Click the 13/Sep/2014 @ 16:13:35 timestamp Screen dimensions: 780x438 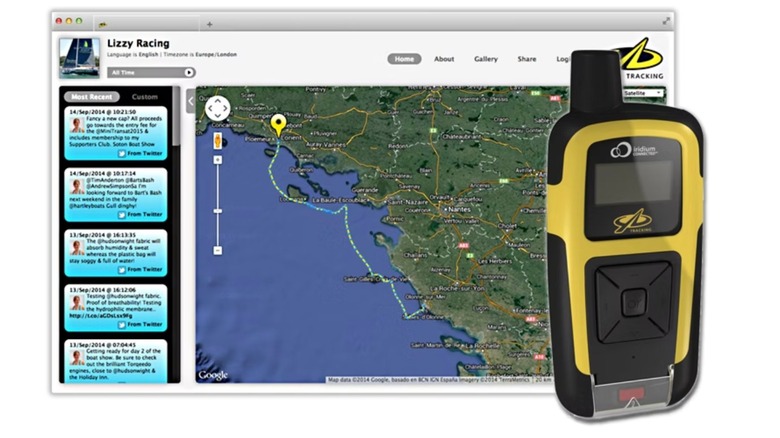pos(102,234)
